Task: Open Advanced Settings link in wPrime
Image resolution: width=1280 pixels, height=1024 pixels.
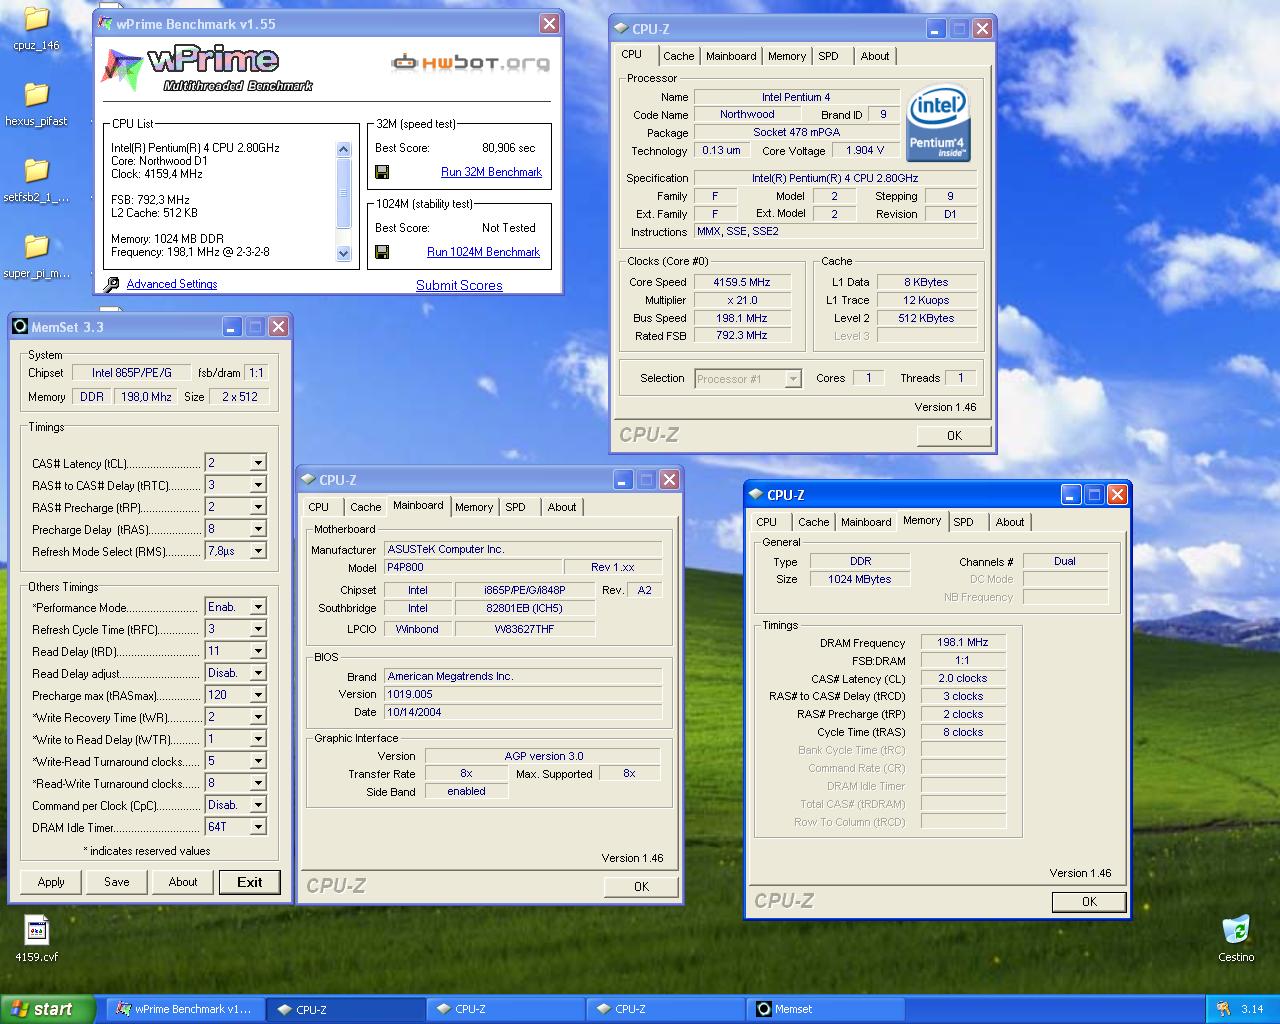Action: click(172, 284)
